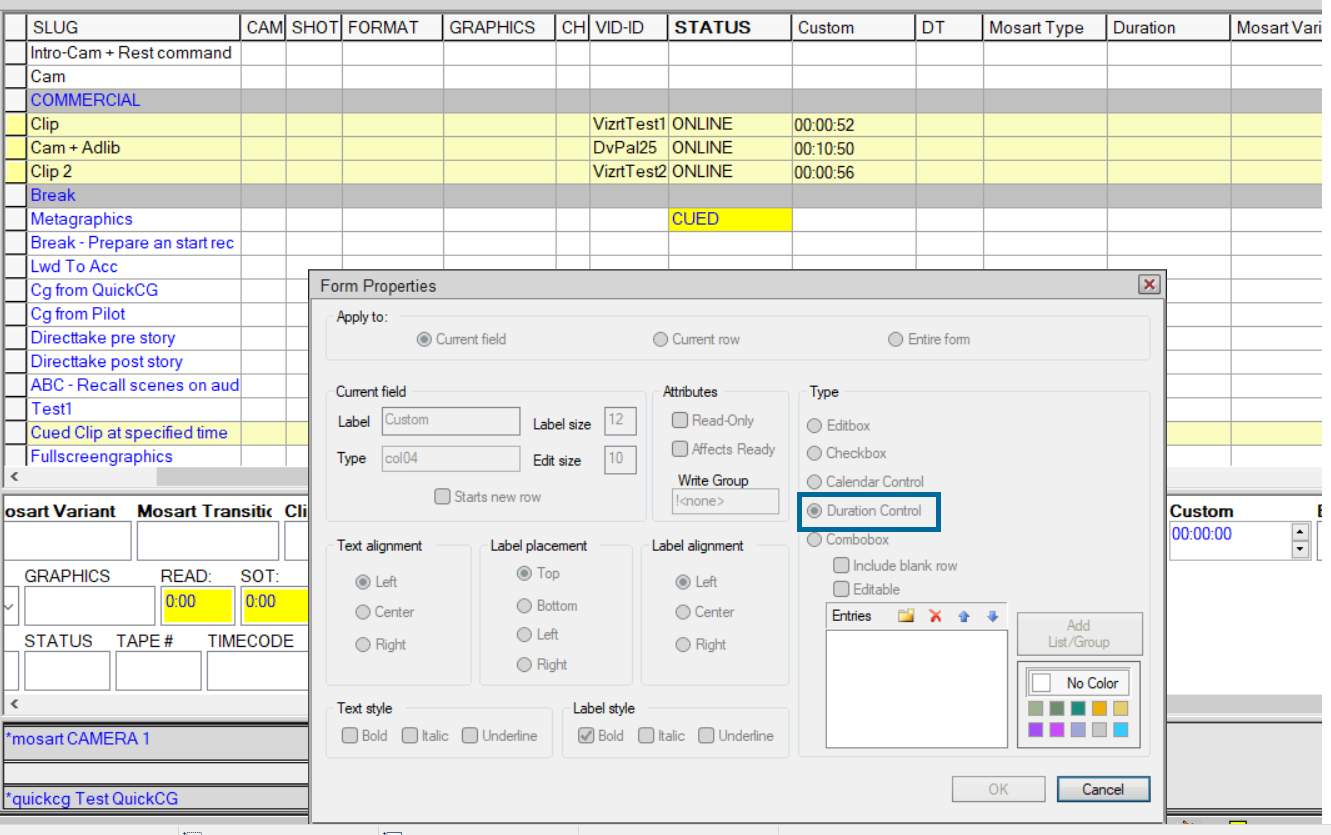Toggle the Affects Ready checkbox

coord(680,450)
